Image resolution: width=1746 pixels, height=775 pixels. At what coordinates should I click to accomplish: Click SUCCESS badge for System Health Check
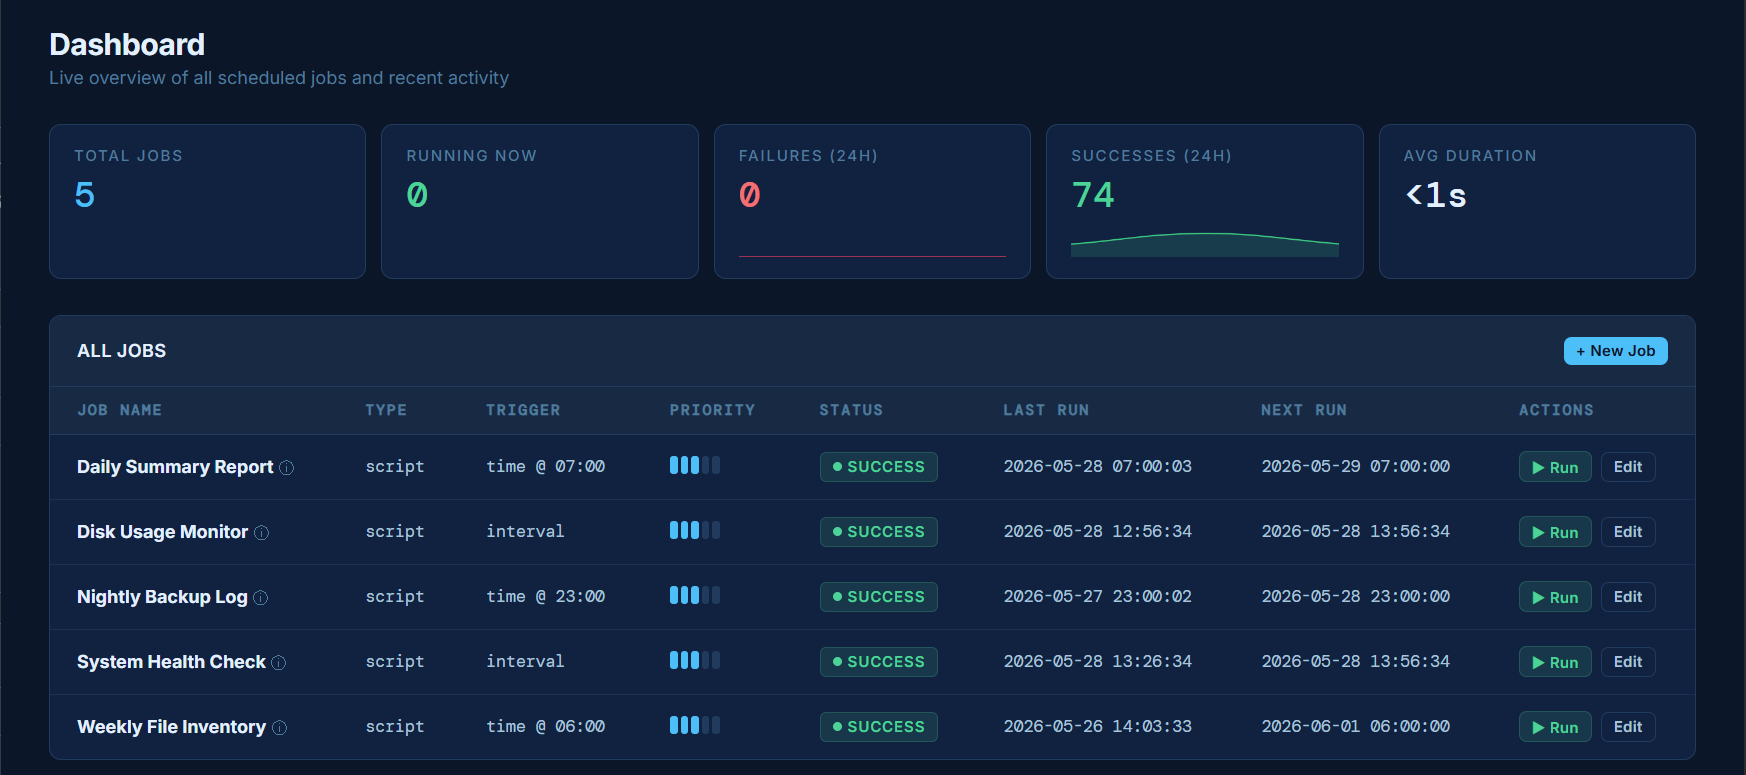[878, 662]
